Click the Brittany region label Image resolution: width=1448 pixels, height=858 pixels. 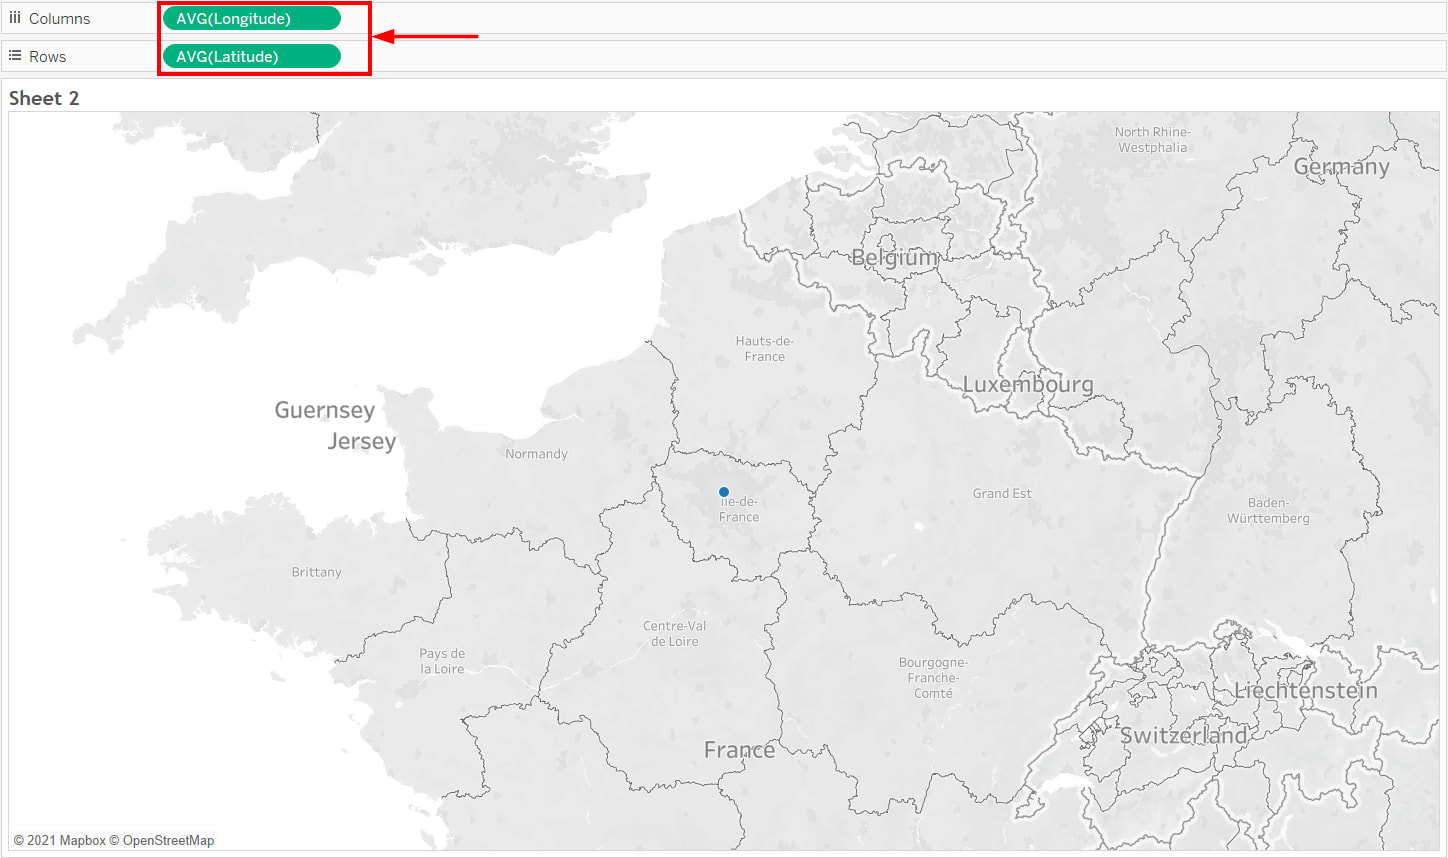pyautogui.click(x=316, y=572)
